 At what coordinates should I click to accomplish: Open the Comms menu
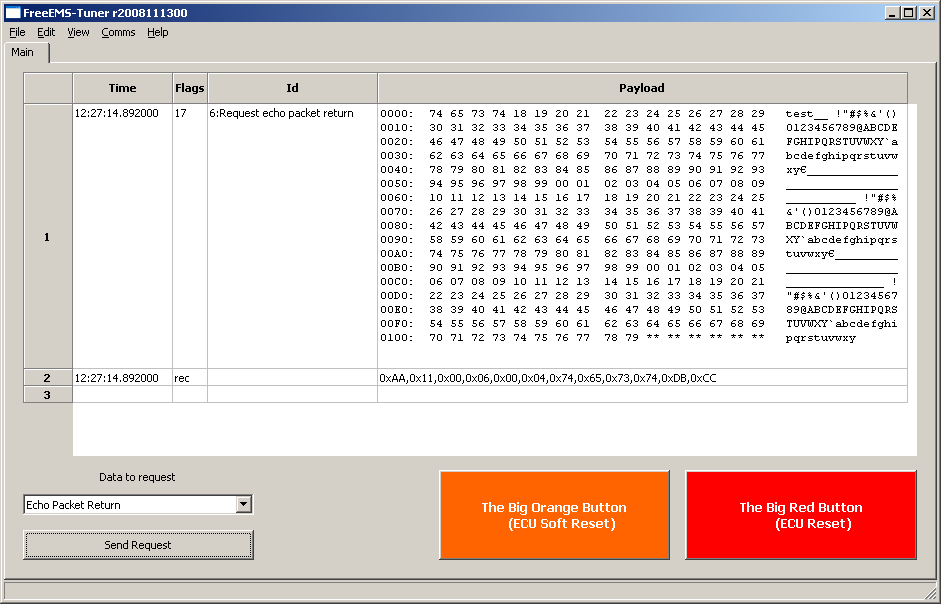pos(118,32)
